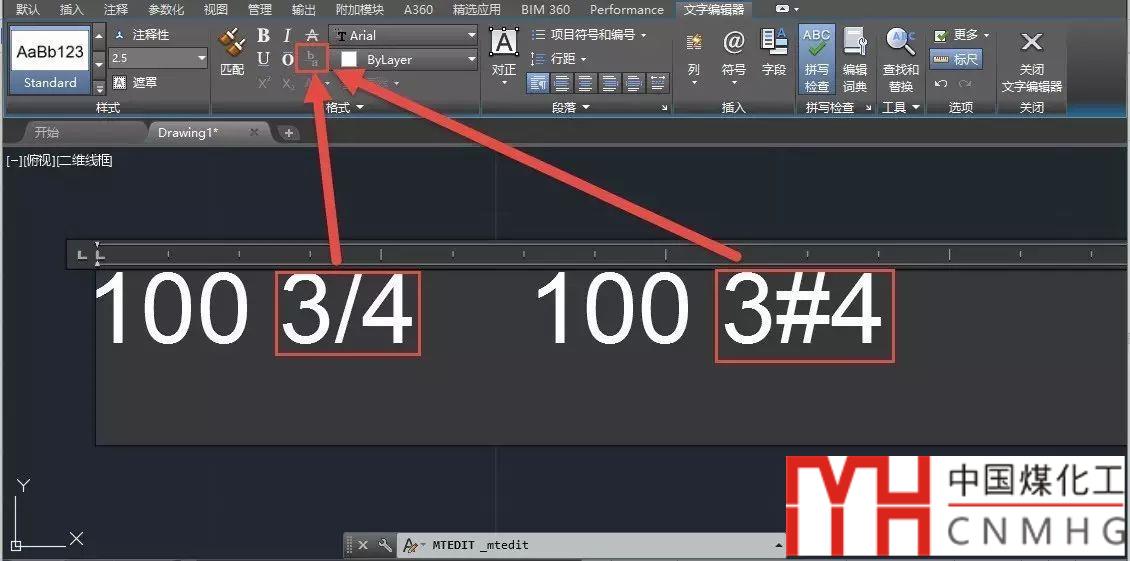Toggle the Ruler (标尺) button

click(956, 59)
